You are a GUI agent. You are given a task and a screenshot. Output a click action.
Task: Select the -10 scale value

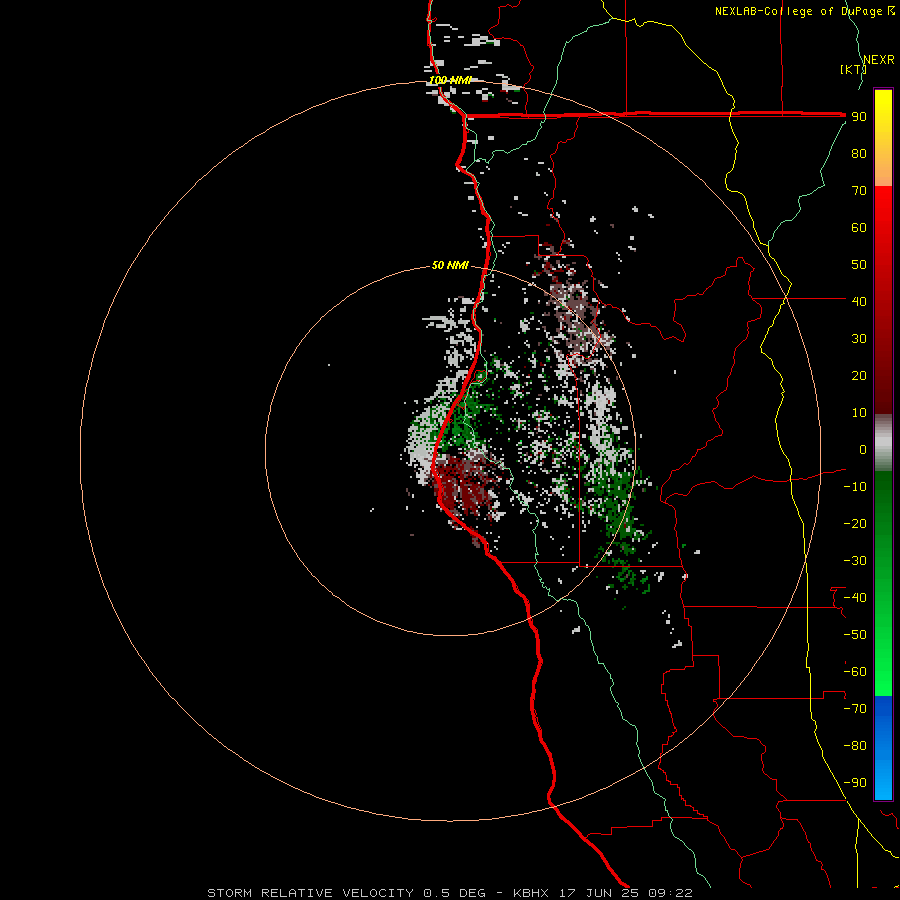(855, 487)
